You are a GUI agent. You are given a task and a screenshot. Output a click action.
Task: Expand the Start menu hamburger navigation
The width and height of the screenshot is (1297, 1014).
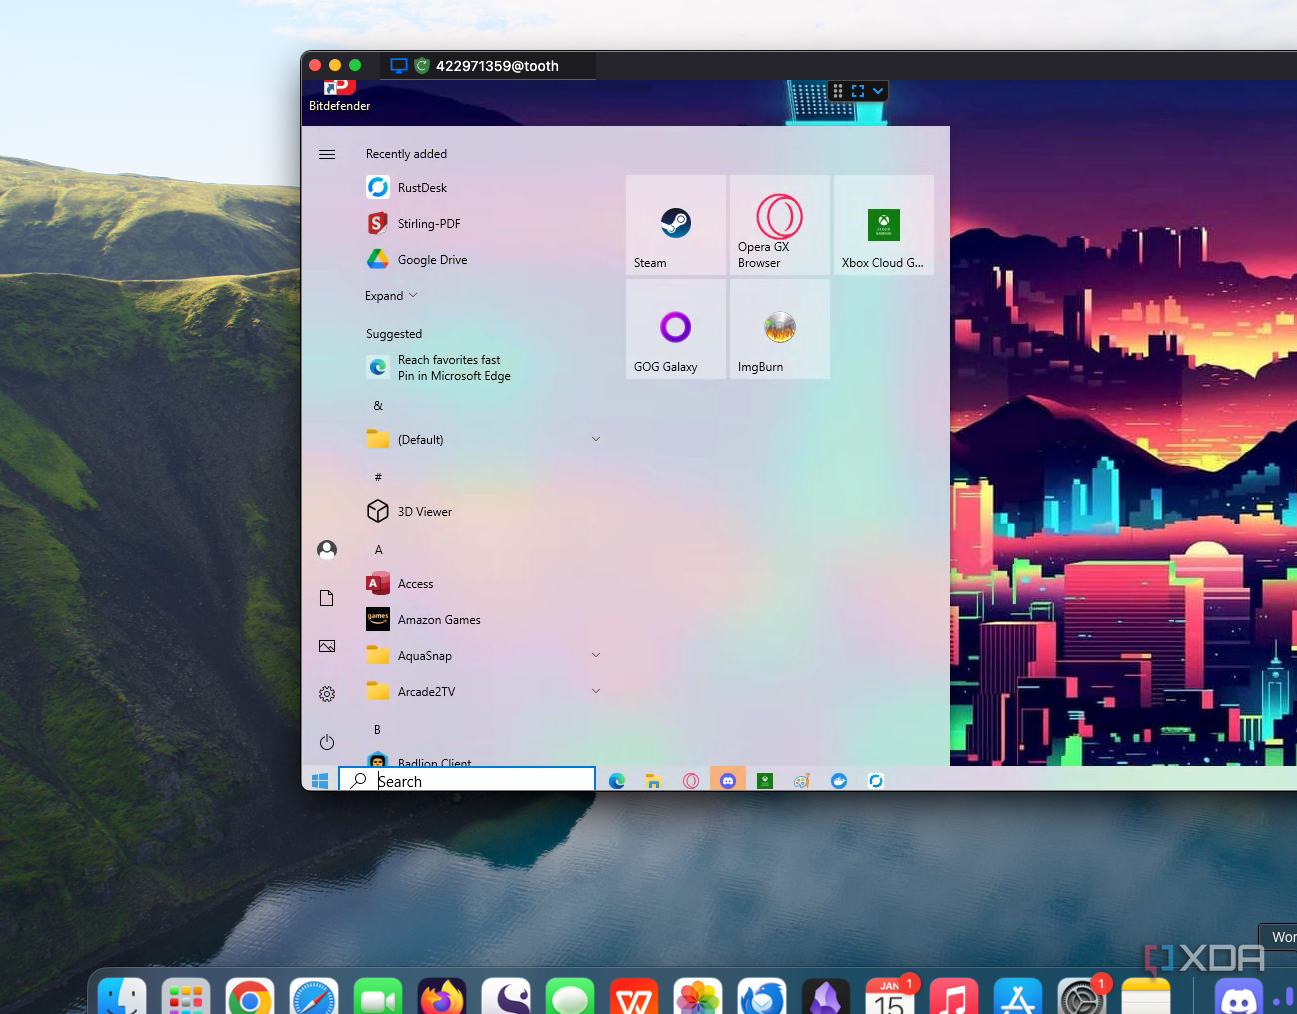point(327,154)
